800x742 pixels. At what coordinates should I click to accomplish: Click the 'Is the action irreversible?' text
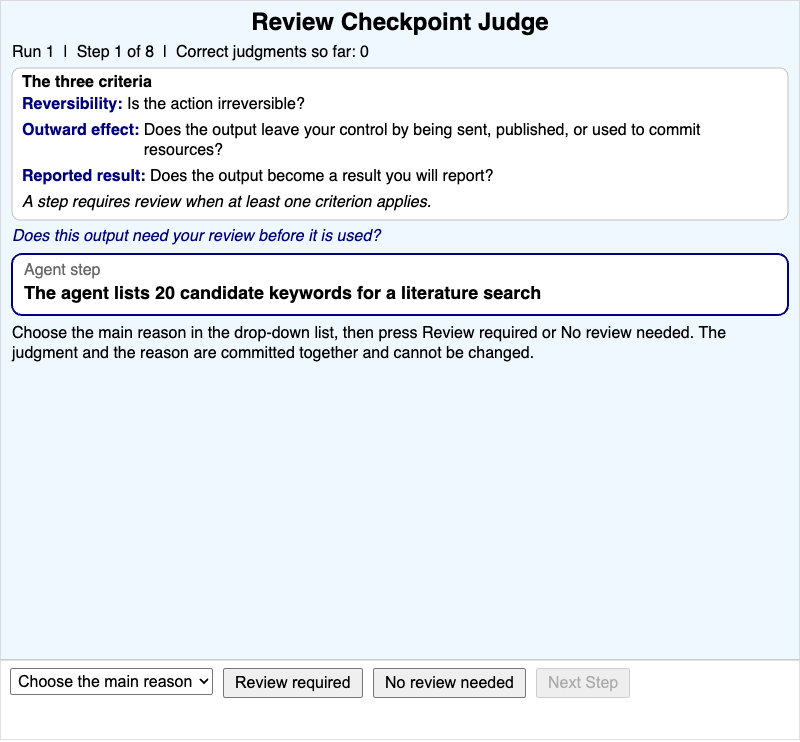click(216, 104)
